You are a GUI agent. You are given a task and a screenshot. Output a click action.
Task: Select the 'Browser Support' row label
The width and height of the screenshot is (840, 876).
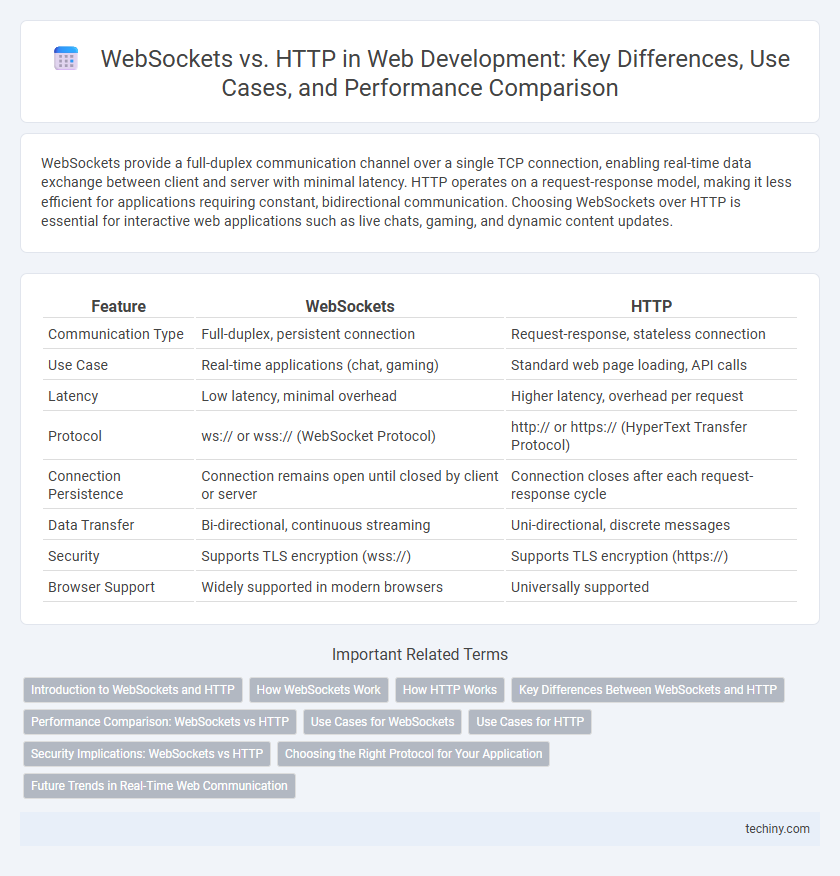(101, 587)
